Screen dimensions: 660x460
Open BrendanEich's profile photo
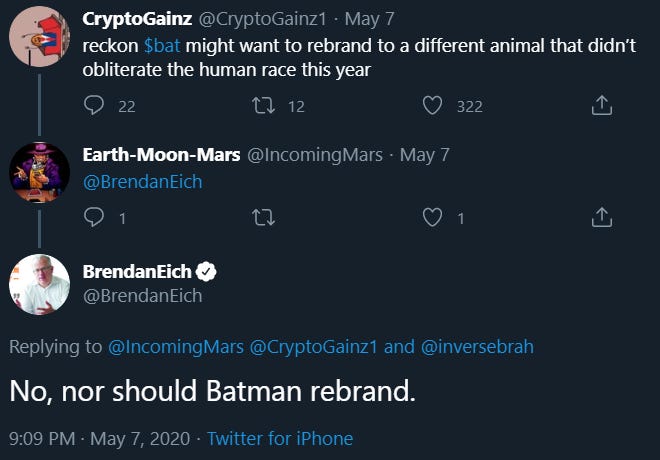(39, 284)
